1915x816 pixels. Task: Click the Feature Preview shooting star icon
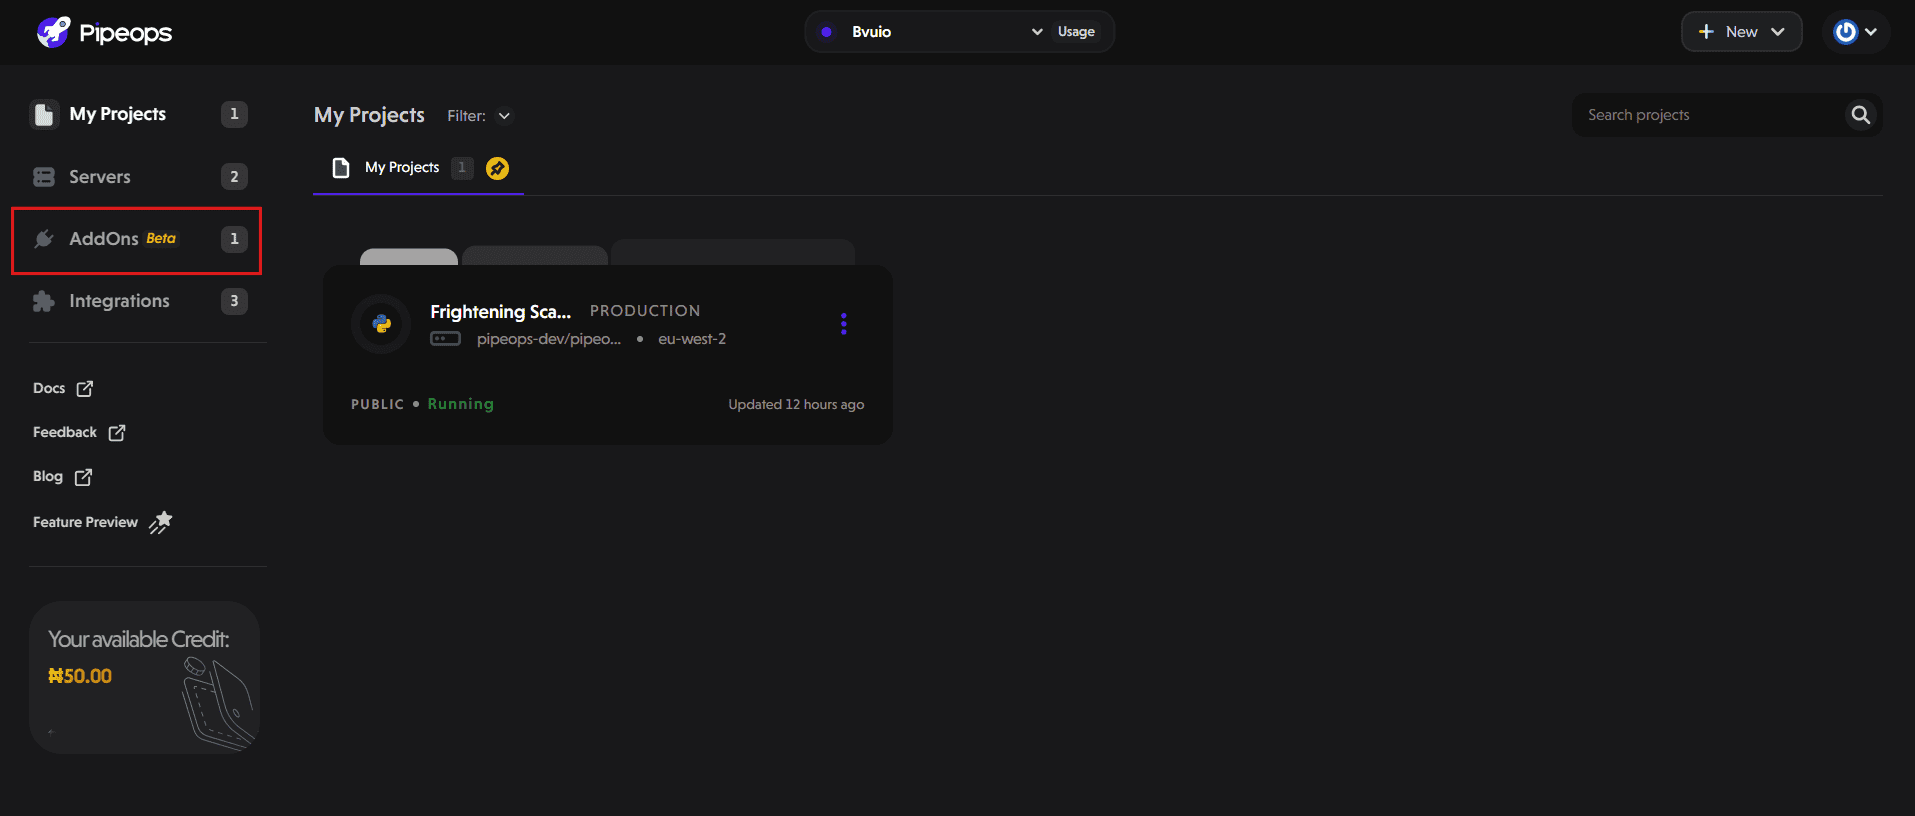(161, 522)
